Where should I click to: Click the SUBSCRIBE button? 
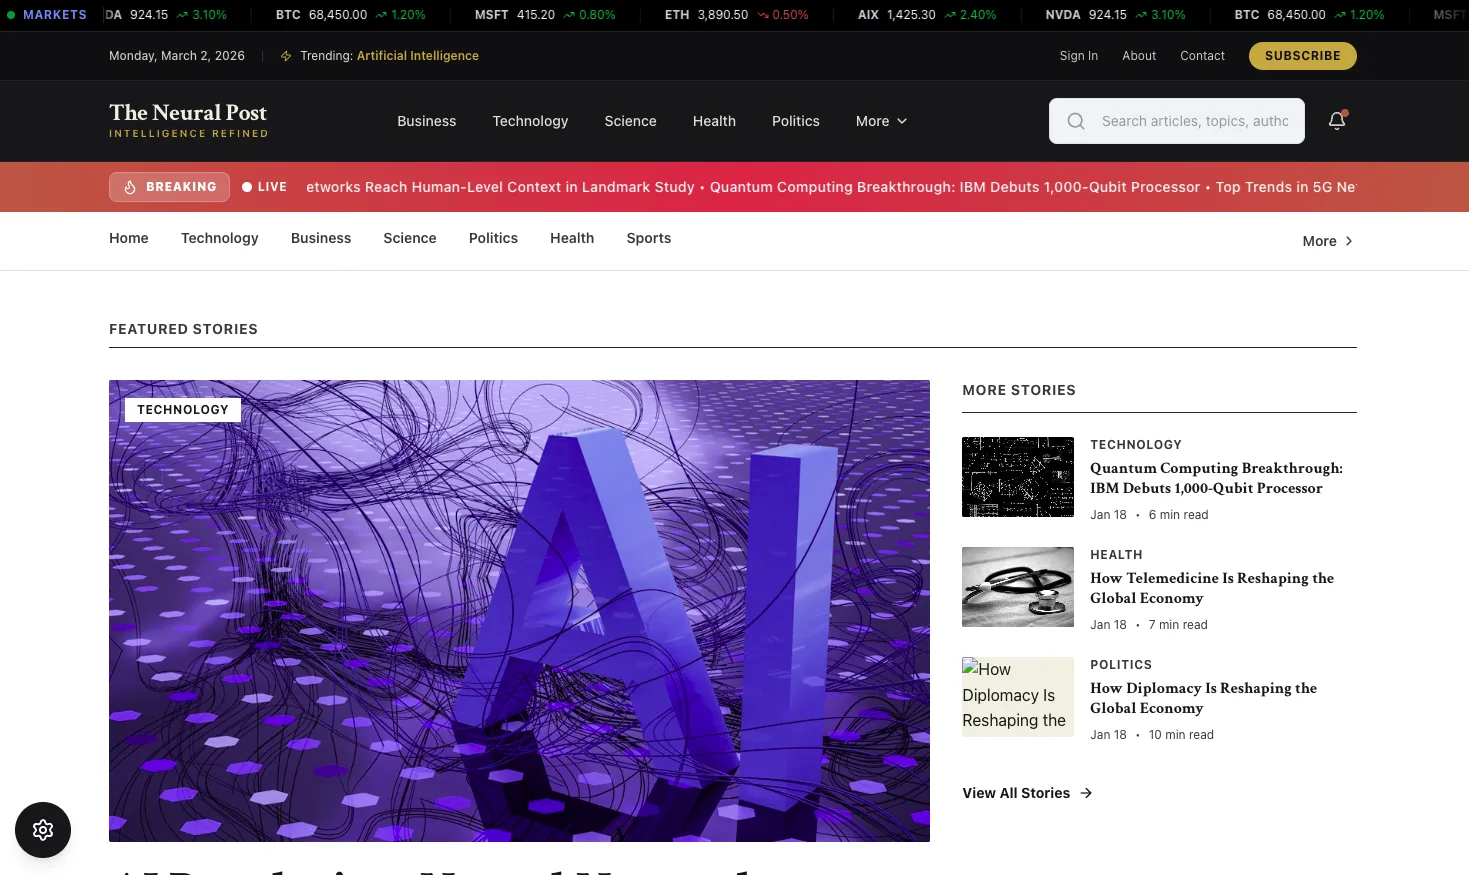point(1302,56)
